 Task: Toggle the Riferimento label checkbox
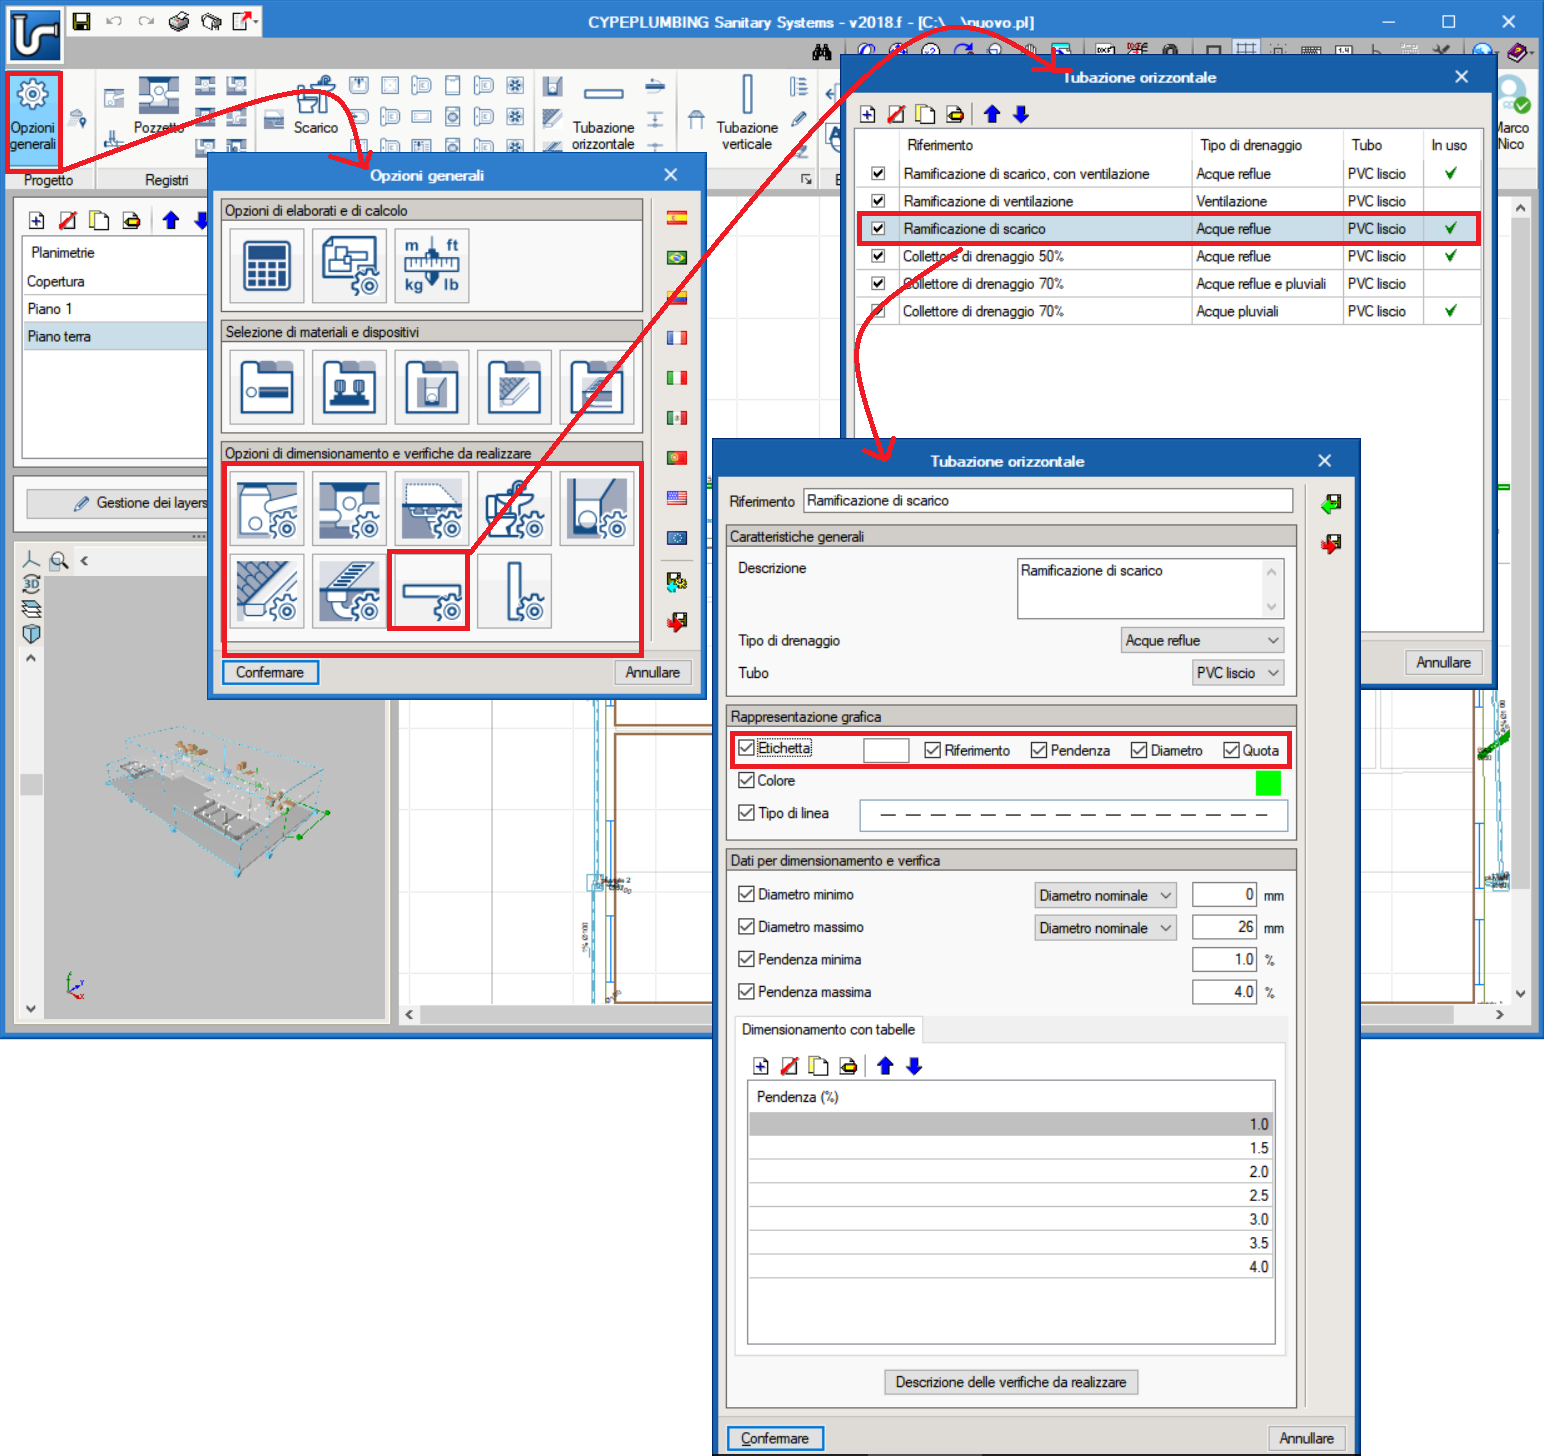[933, 750]
